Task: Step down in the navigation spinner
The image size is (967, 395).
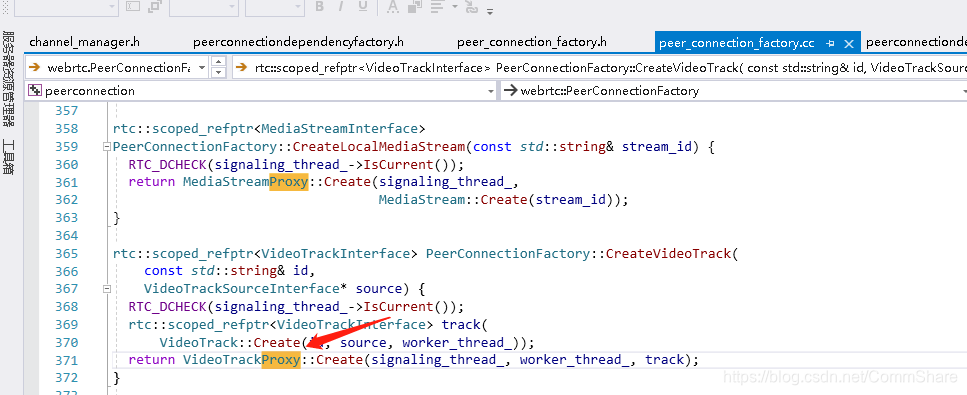Action: pyautogui.click(x=218, y=73)
